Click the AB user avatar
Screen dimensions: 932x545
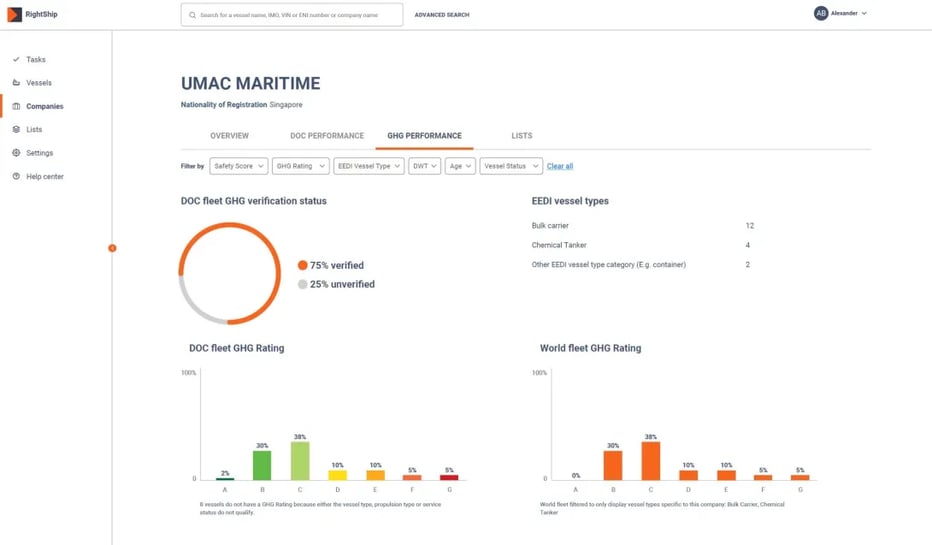pyautogui.click(x=821, y=13)
